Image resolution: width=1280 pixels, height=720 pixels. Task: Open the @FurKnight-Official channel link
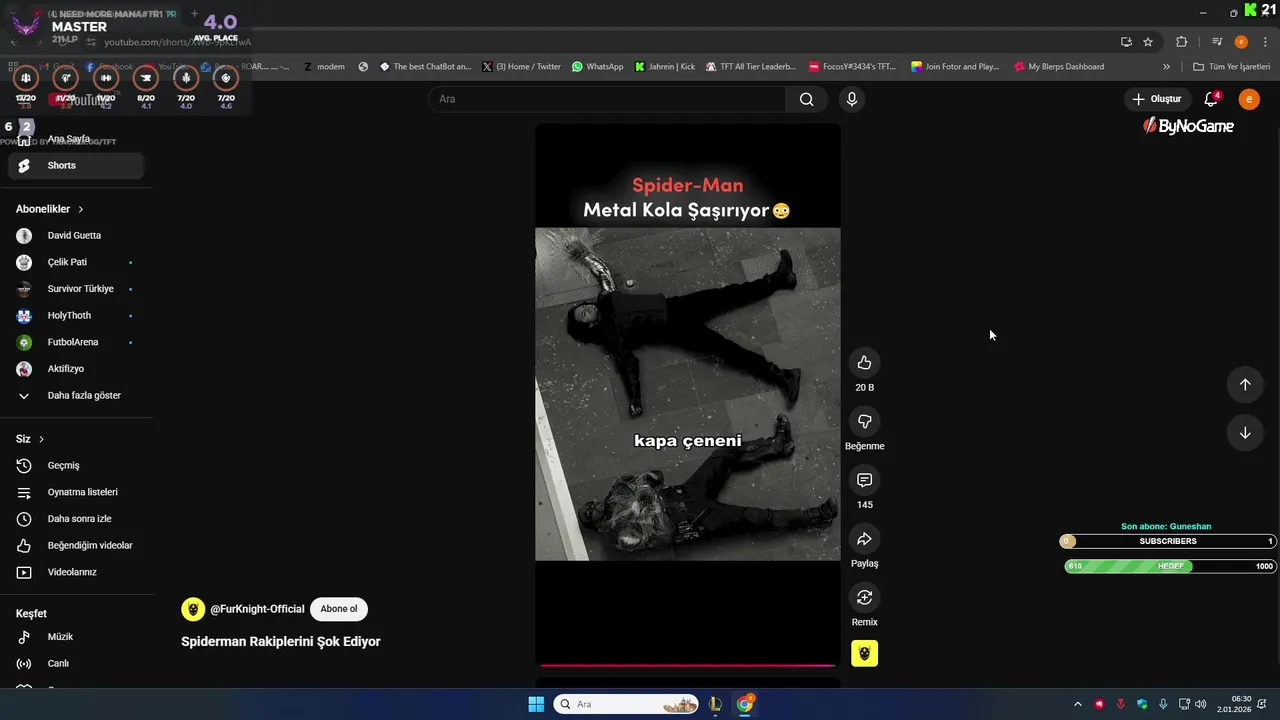tap(257, 609)
